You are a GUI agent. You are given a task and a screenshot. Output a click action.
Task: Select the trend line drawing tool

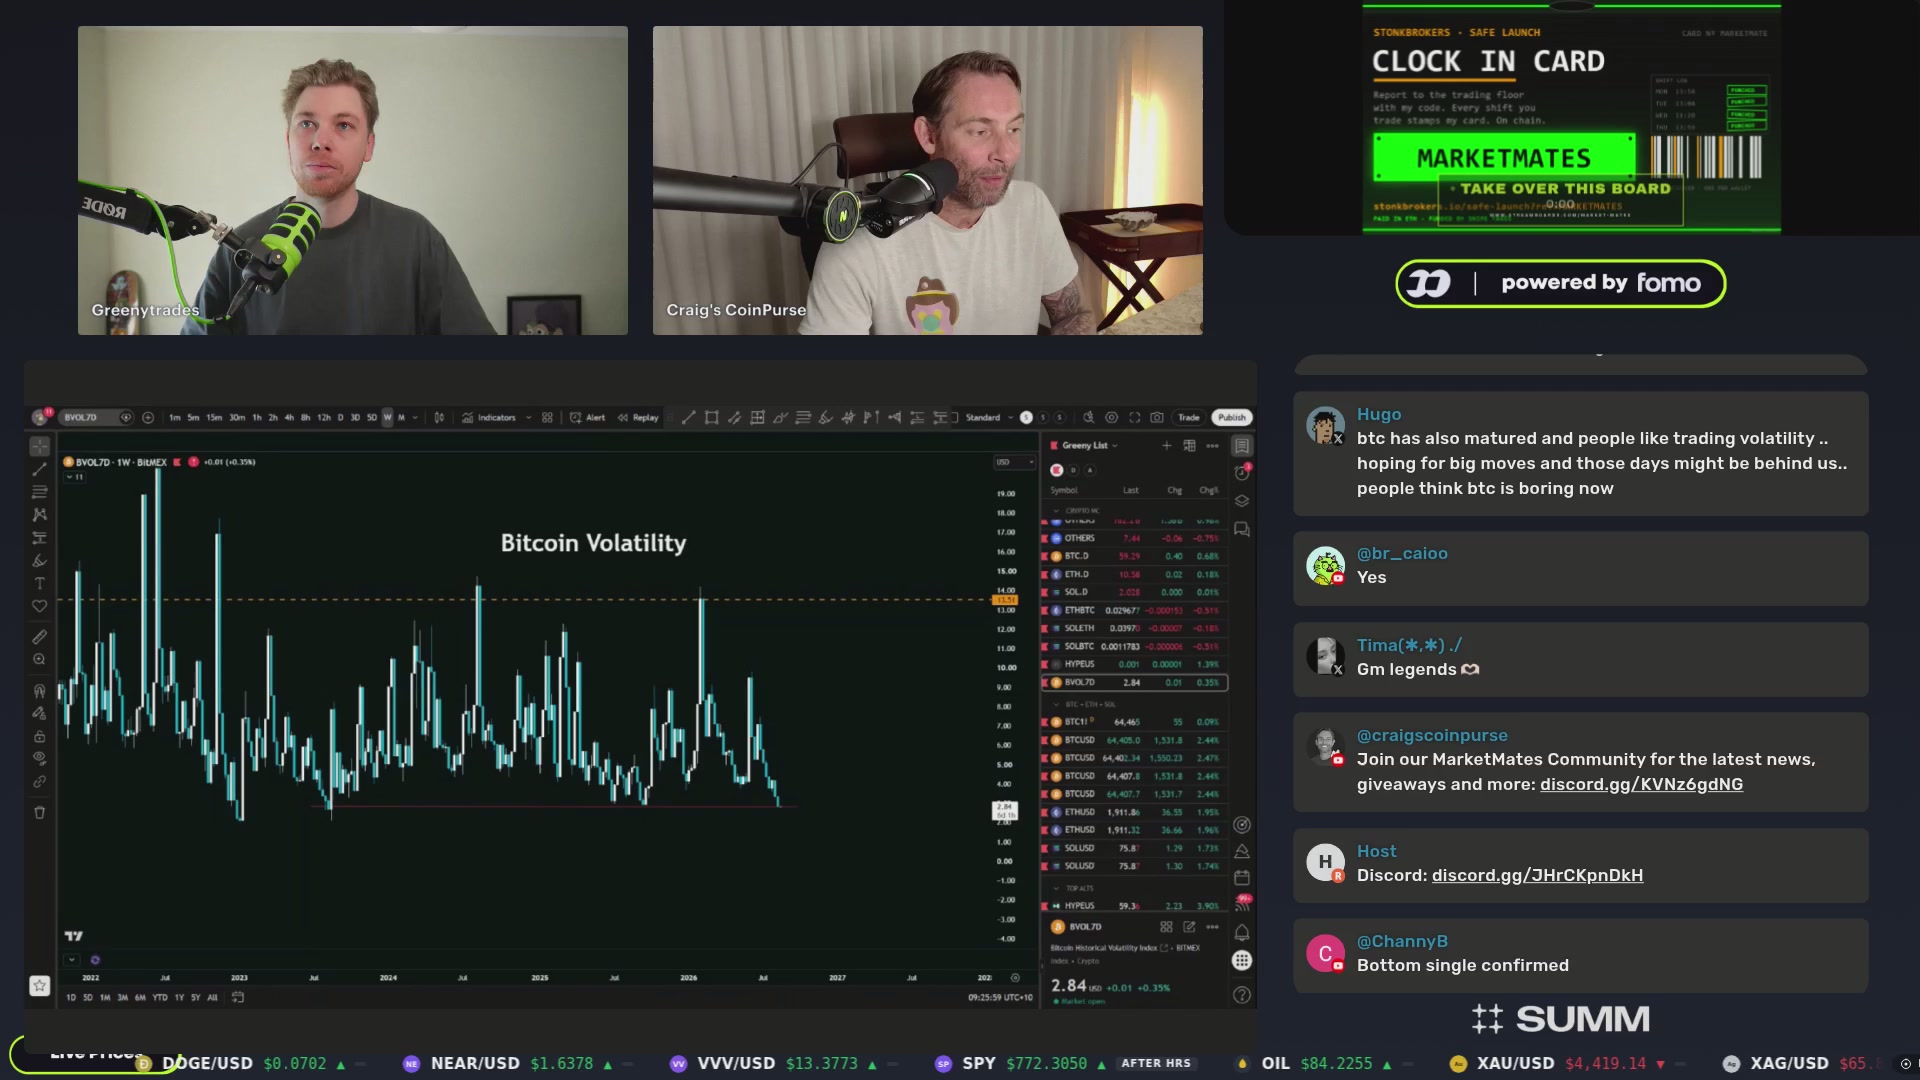click(40, 469)
